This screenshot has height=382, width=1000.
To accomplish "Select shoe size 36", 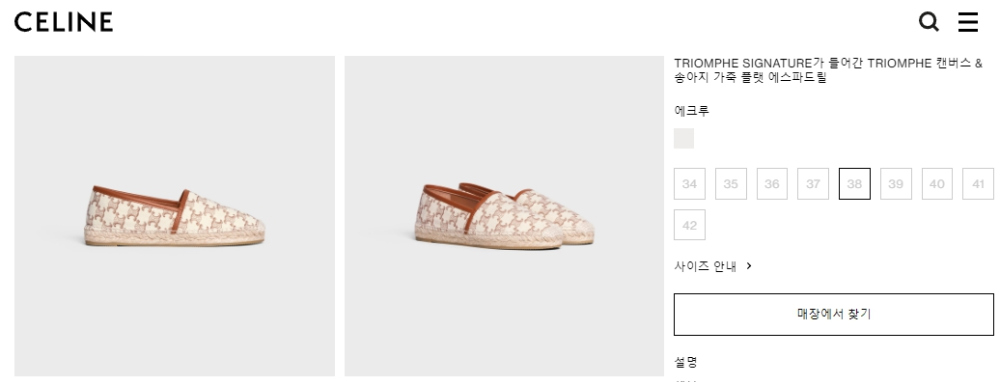I will pyautogui.click(x=772, y=184).
